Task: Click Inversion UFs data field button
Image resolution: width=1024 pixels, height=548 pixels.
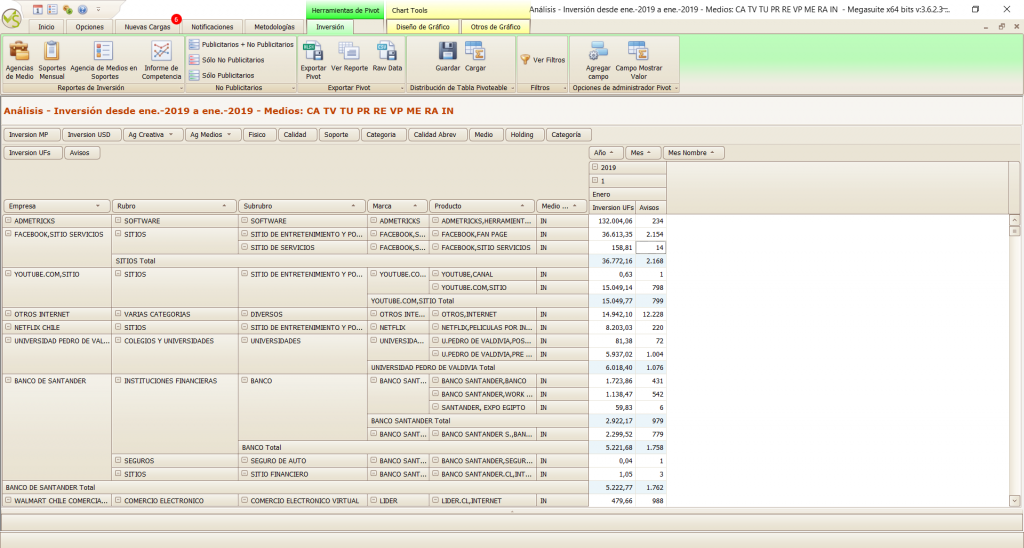Action: (33, 153)
